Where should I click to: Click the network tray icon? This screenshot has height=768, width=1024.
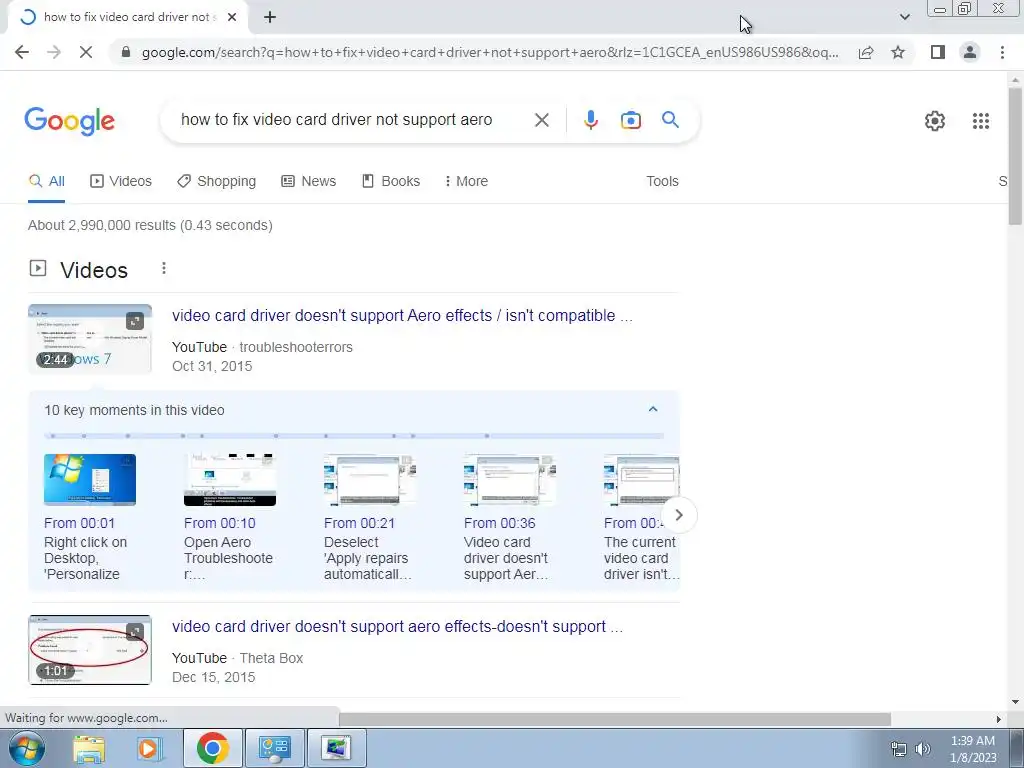899,749
